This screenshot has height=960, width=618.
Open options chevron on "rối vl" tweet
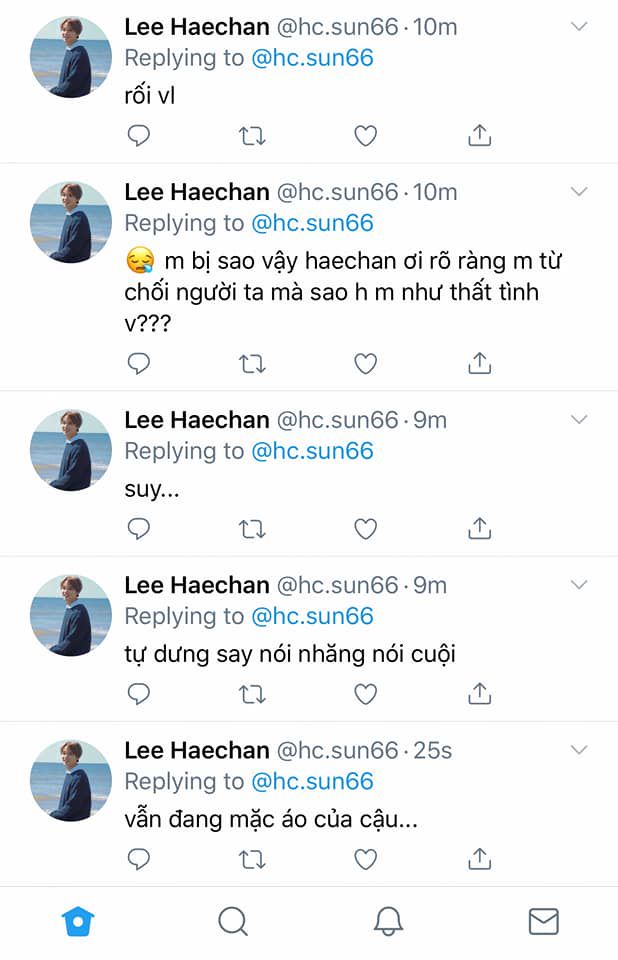pos(579,27)
